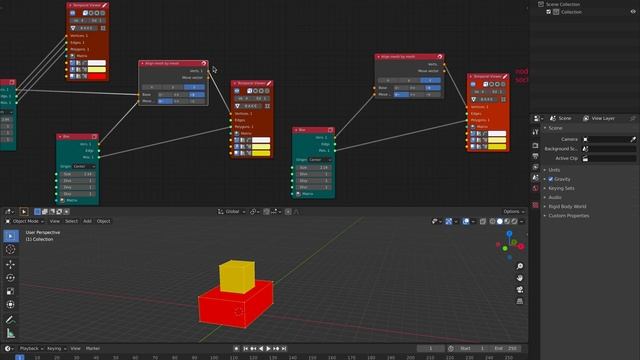Click the use preview range clock icon
This screenshot has height=360, width=640.
451,349
